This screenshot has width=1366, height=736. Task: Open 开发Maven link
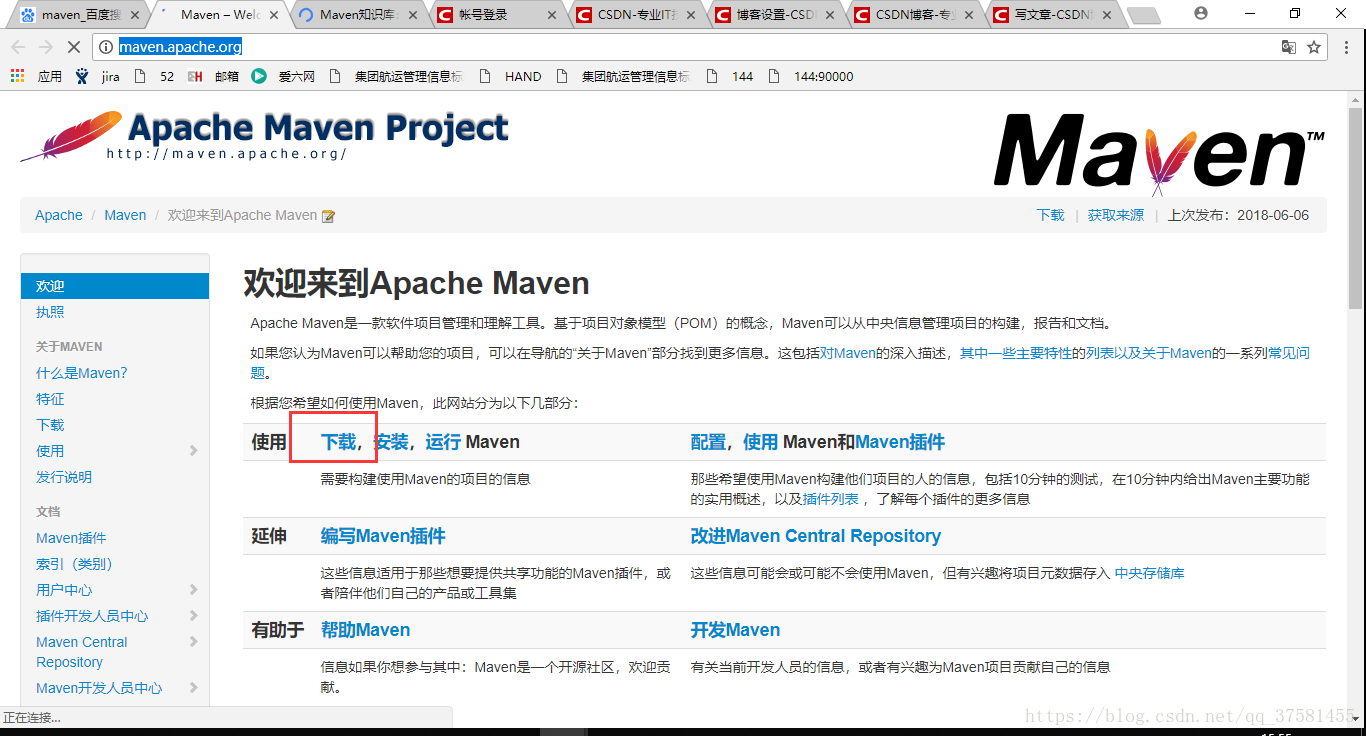point(735,630)
